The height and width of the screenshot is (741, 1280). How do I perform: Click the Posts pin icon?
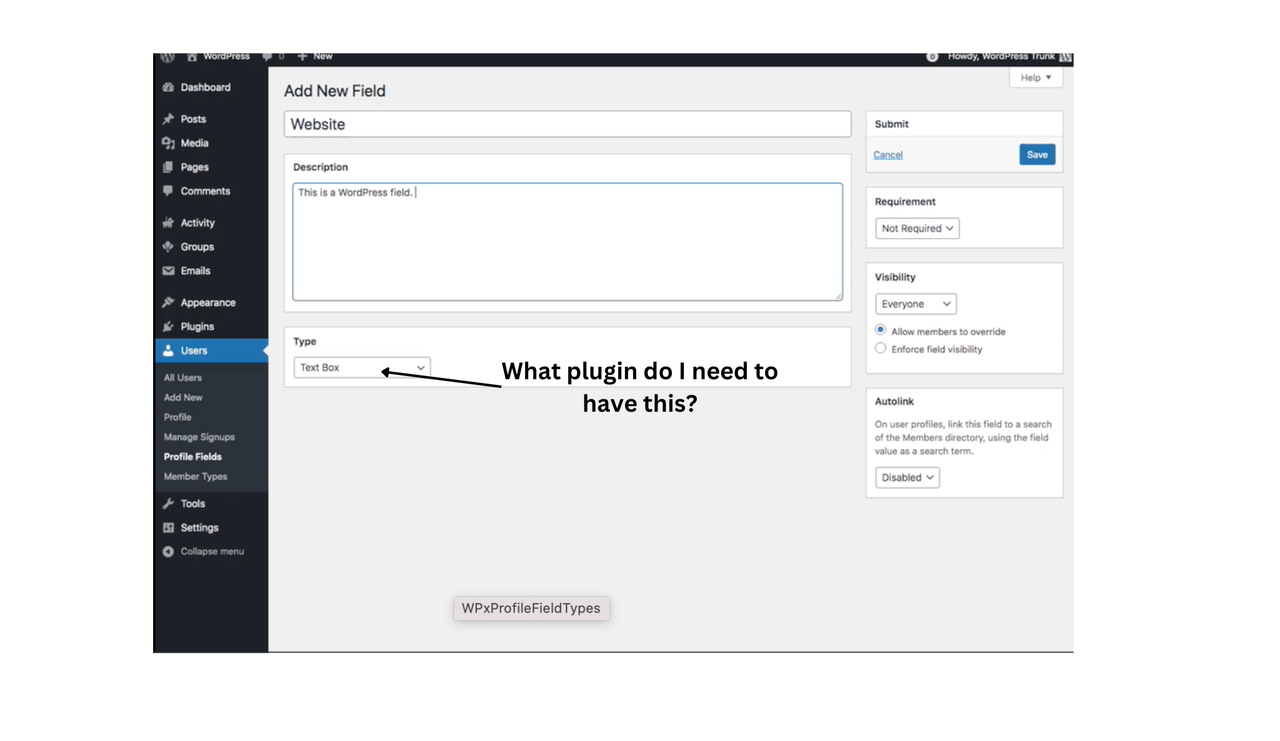pyautogui.click(x=168, y=119)
